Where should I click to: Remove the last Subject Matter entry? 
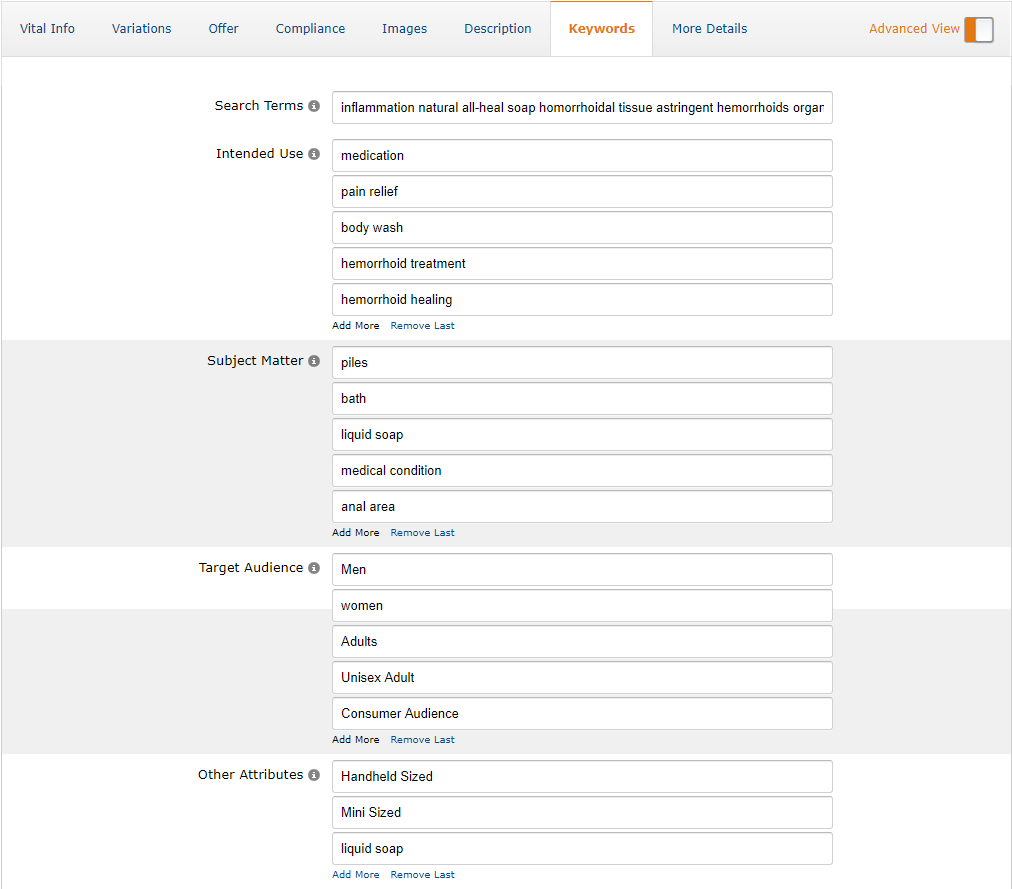tap(422, 532)
